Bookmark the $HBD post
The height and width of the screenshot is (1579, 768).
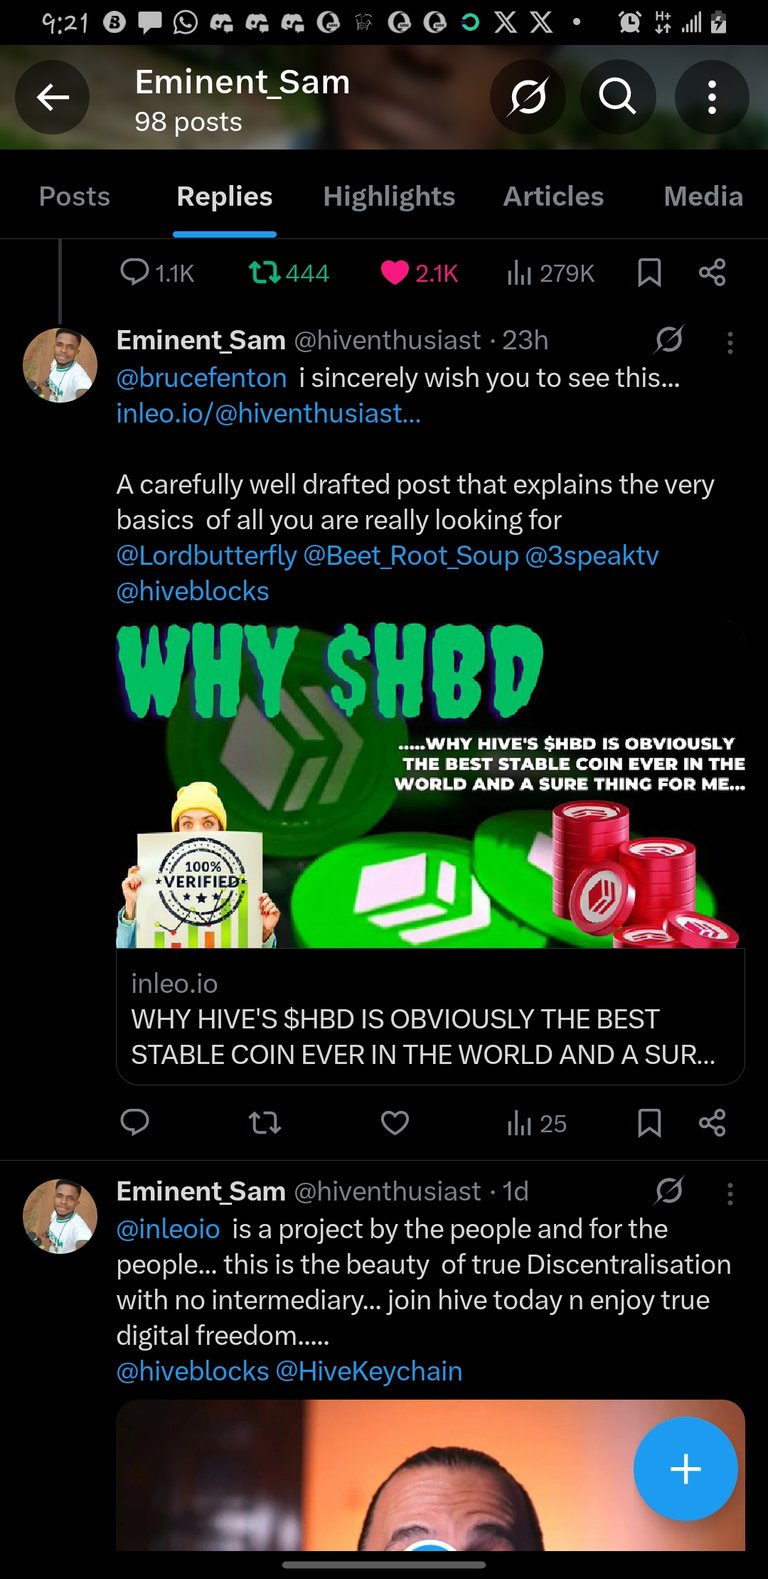(x=649, y=1123)
